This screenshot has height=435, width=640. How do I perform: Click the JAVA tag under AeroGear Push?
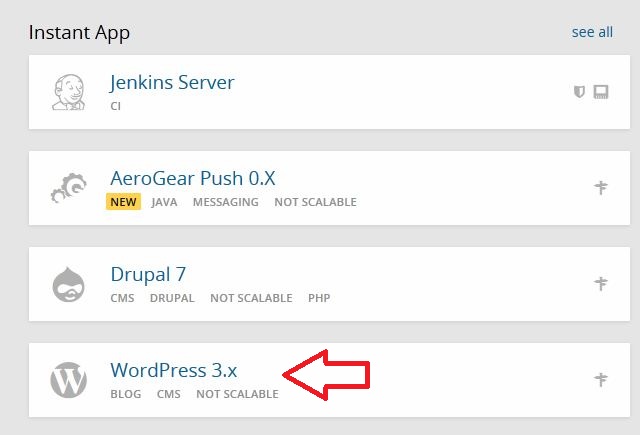tap(164, 202)
